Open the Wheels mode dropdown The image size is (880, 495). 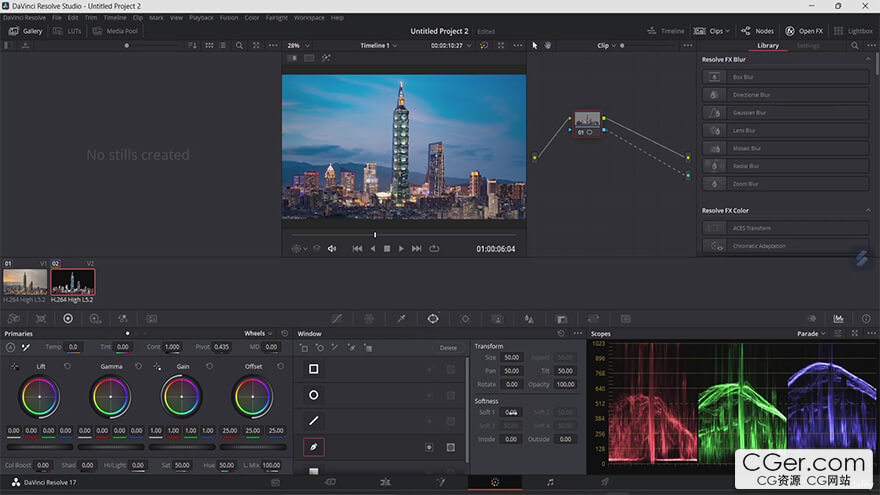pyautogui.click(x=258, y=333)
